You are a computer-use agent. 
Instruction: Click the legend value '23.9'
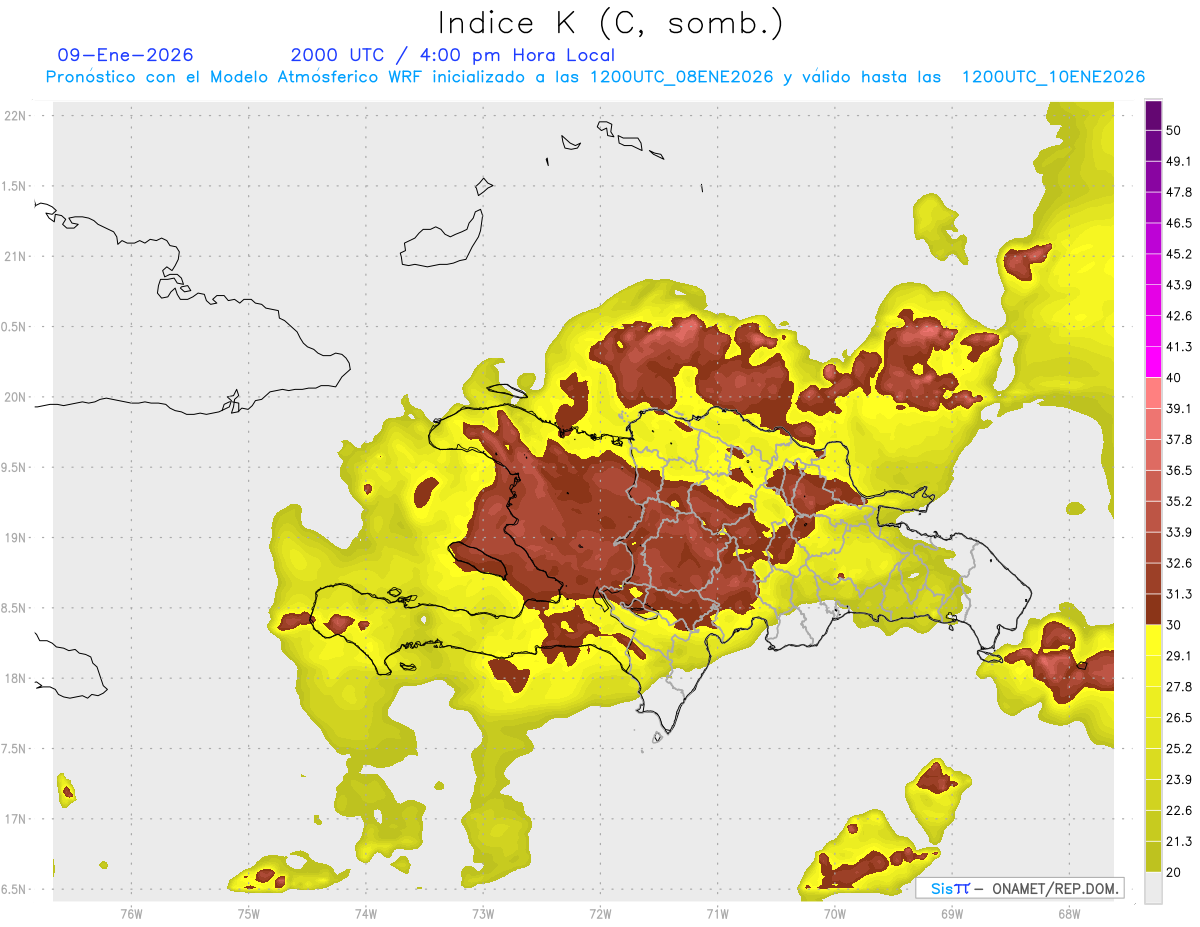click(1179, 780)
